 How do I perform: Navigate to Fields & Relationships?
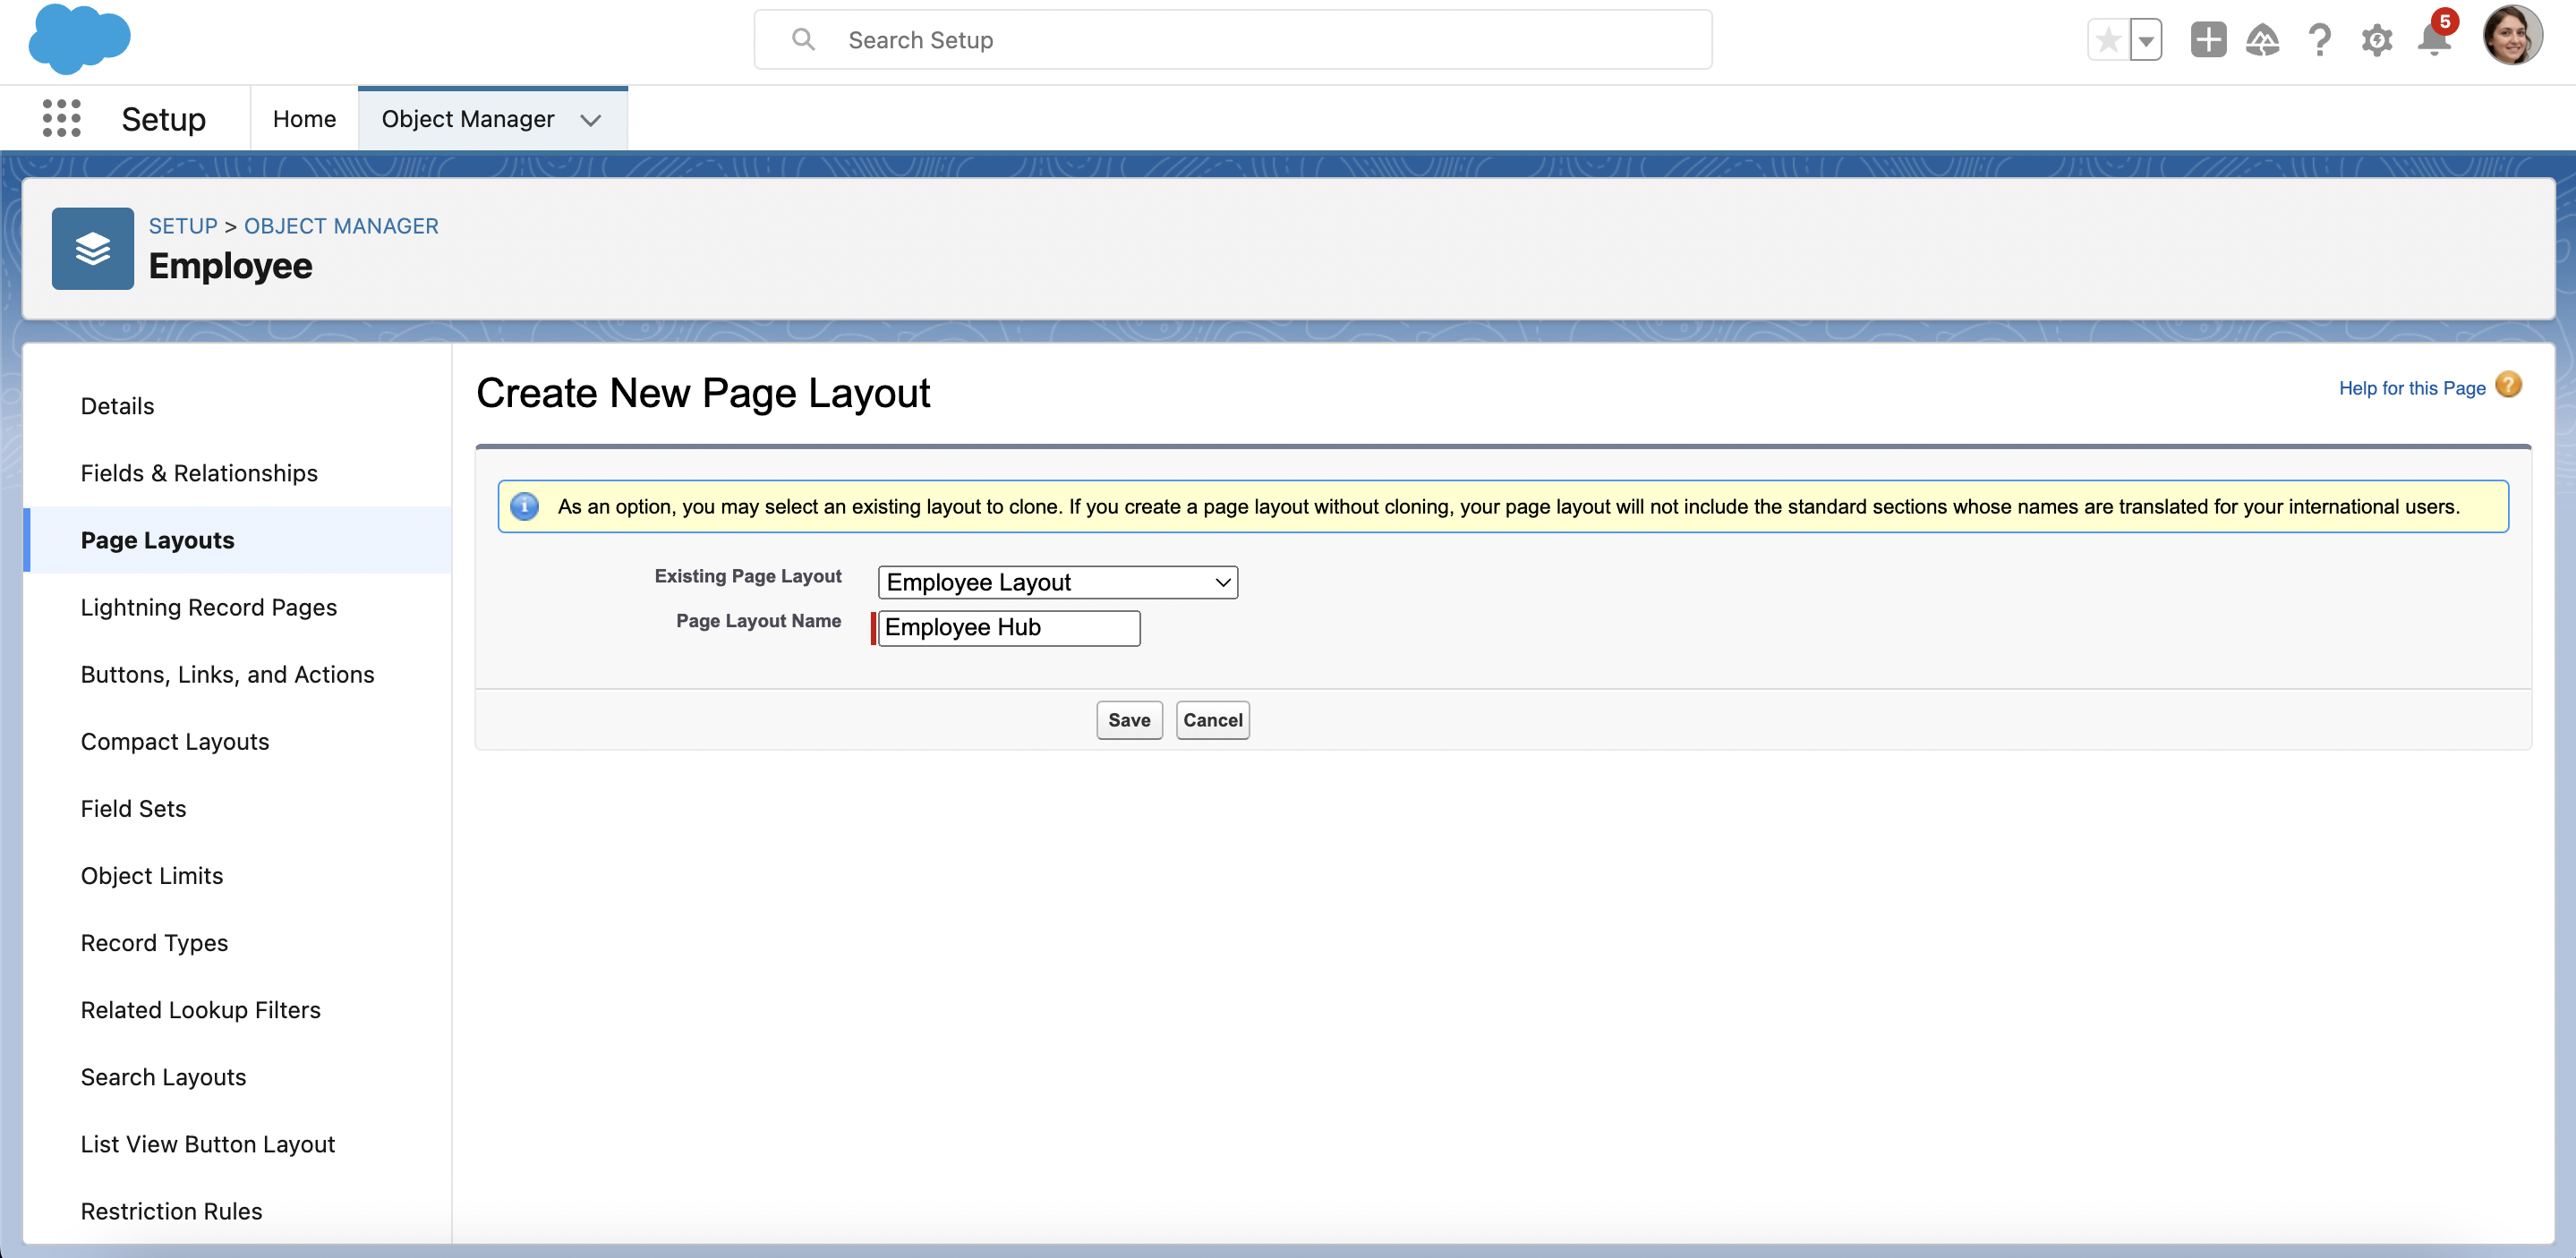198,472
